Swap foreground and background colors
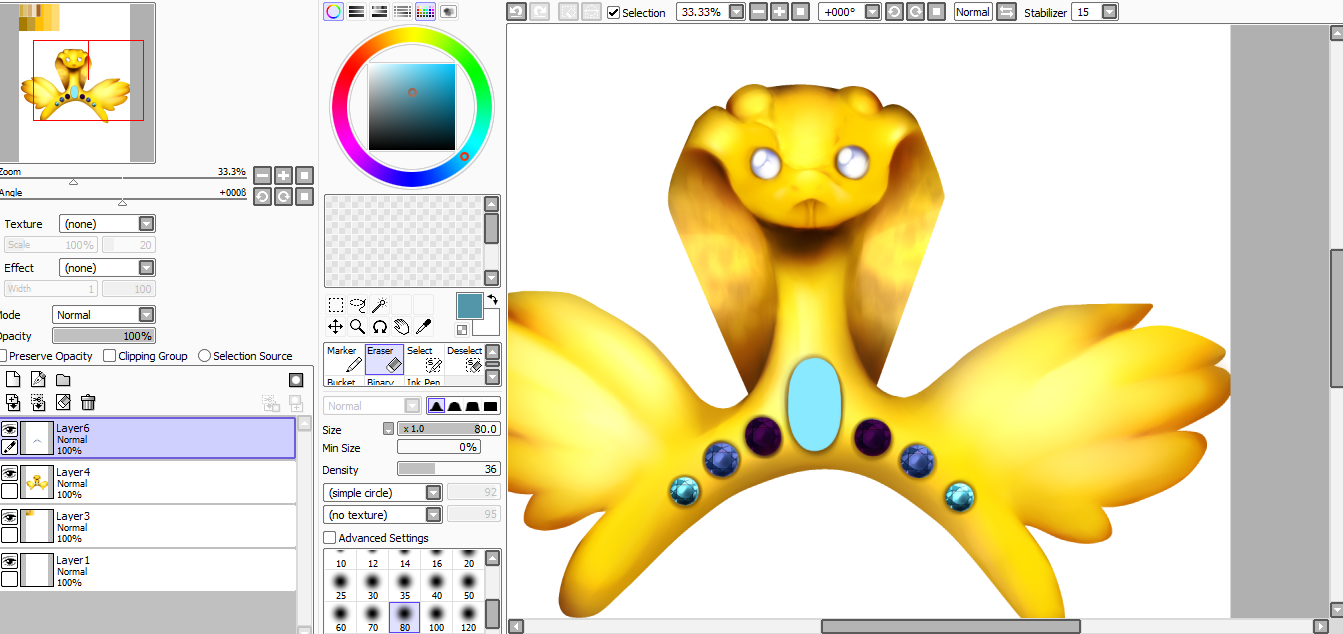This screenshot has height=634, width=1343. coord(492,299)
